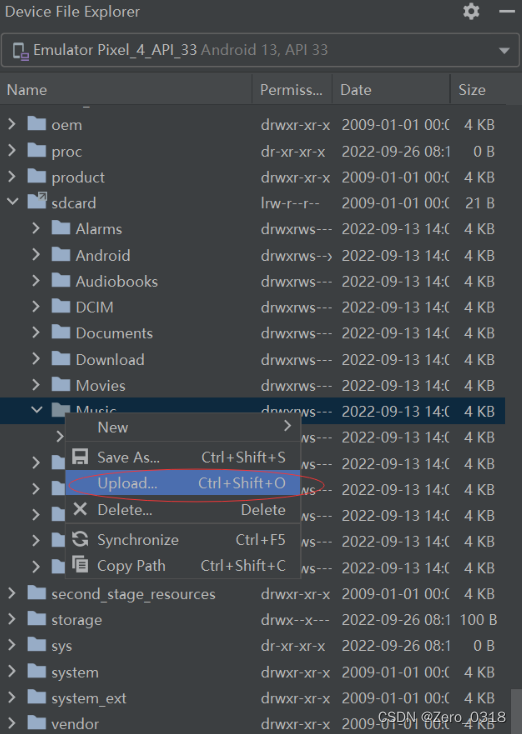
Task: Select the Movies folder icon
Action: (61, 384)
